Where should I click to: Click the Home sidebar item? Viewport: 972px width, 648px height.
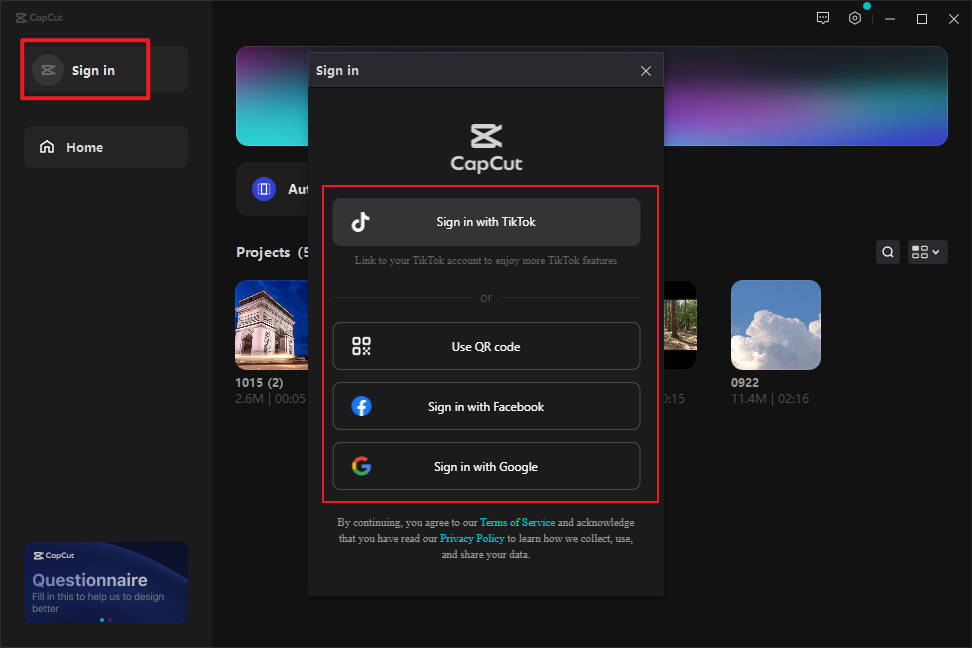click(x=106, y=147)
